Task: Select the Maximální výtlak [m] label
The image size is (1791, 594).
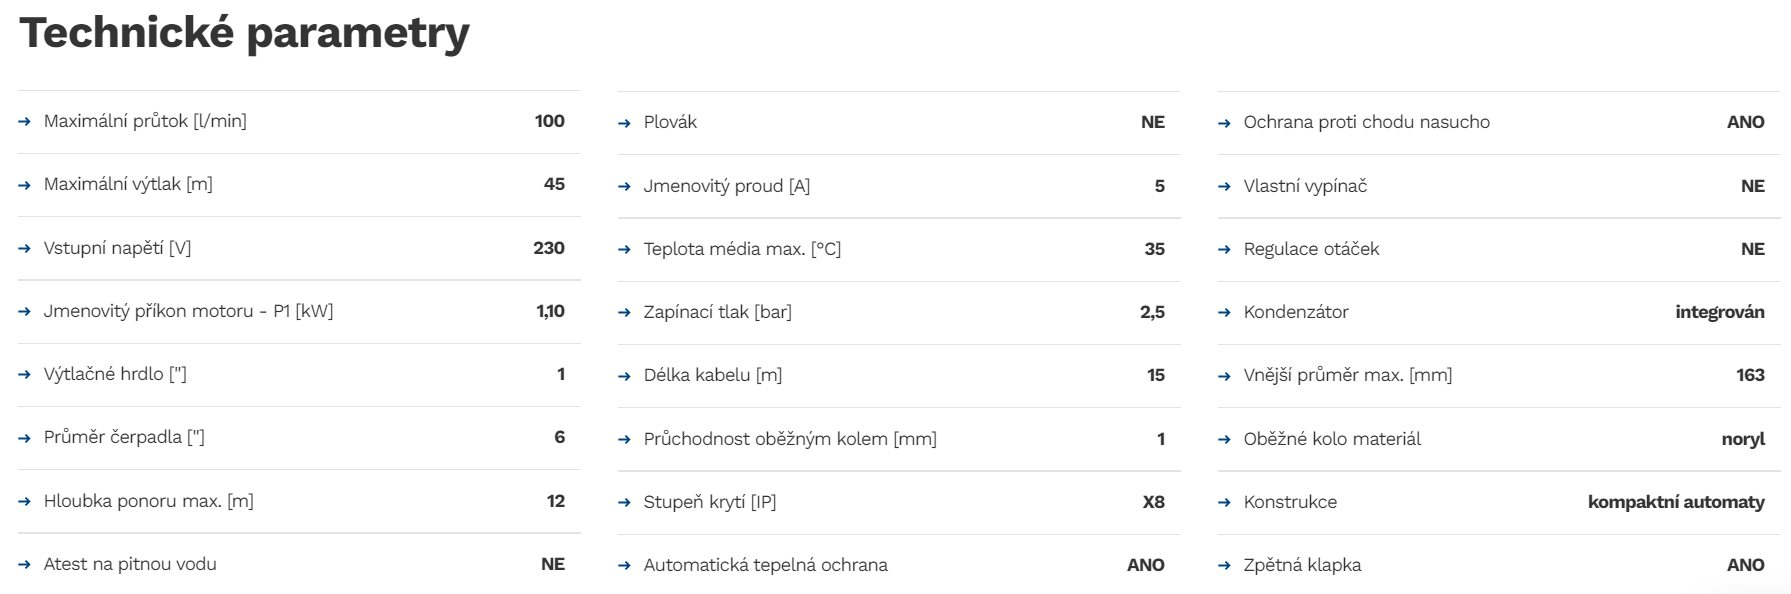Action: click(x=128, y=184)
